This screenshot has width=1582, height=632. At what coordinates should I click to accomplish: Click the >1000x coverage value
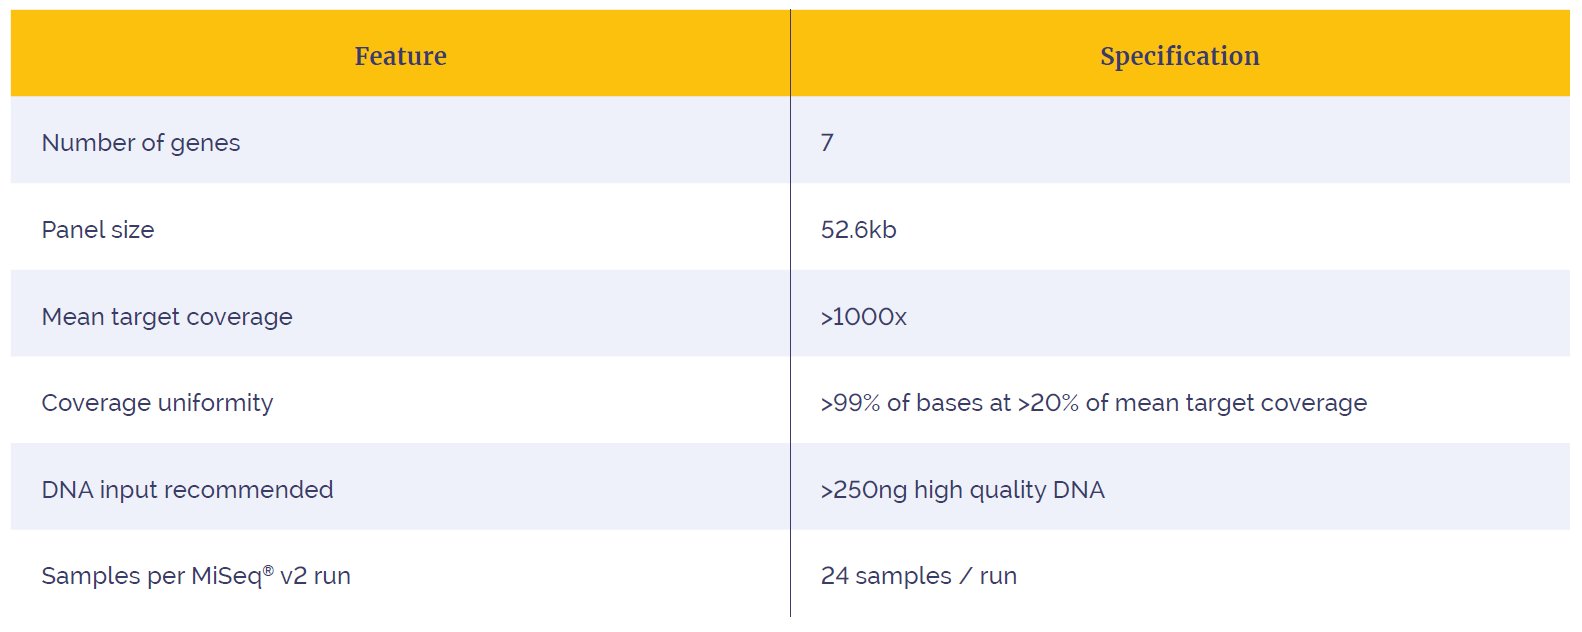pos(864,317)
